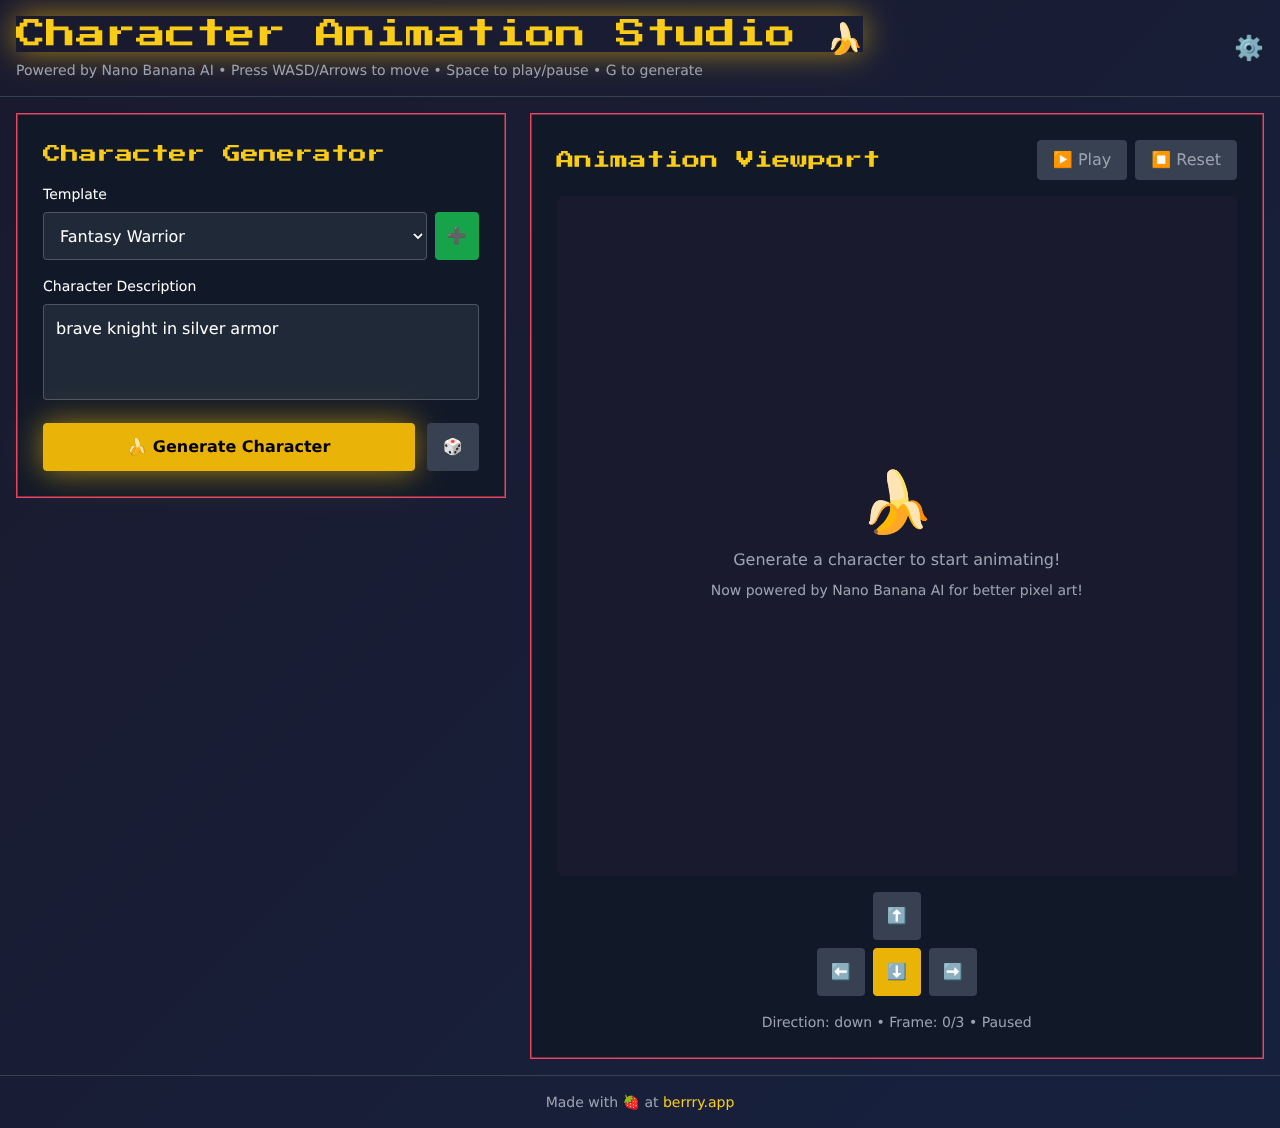1280x1128 pixels.
Task: Open the Character Generator panel header
Action: coord(212,152)
